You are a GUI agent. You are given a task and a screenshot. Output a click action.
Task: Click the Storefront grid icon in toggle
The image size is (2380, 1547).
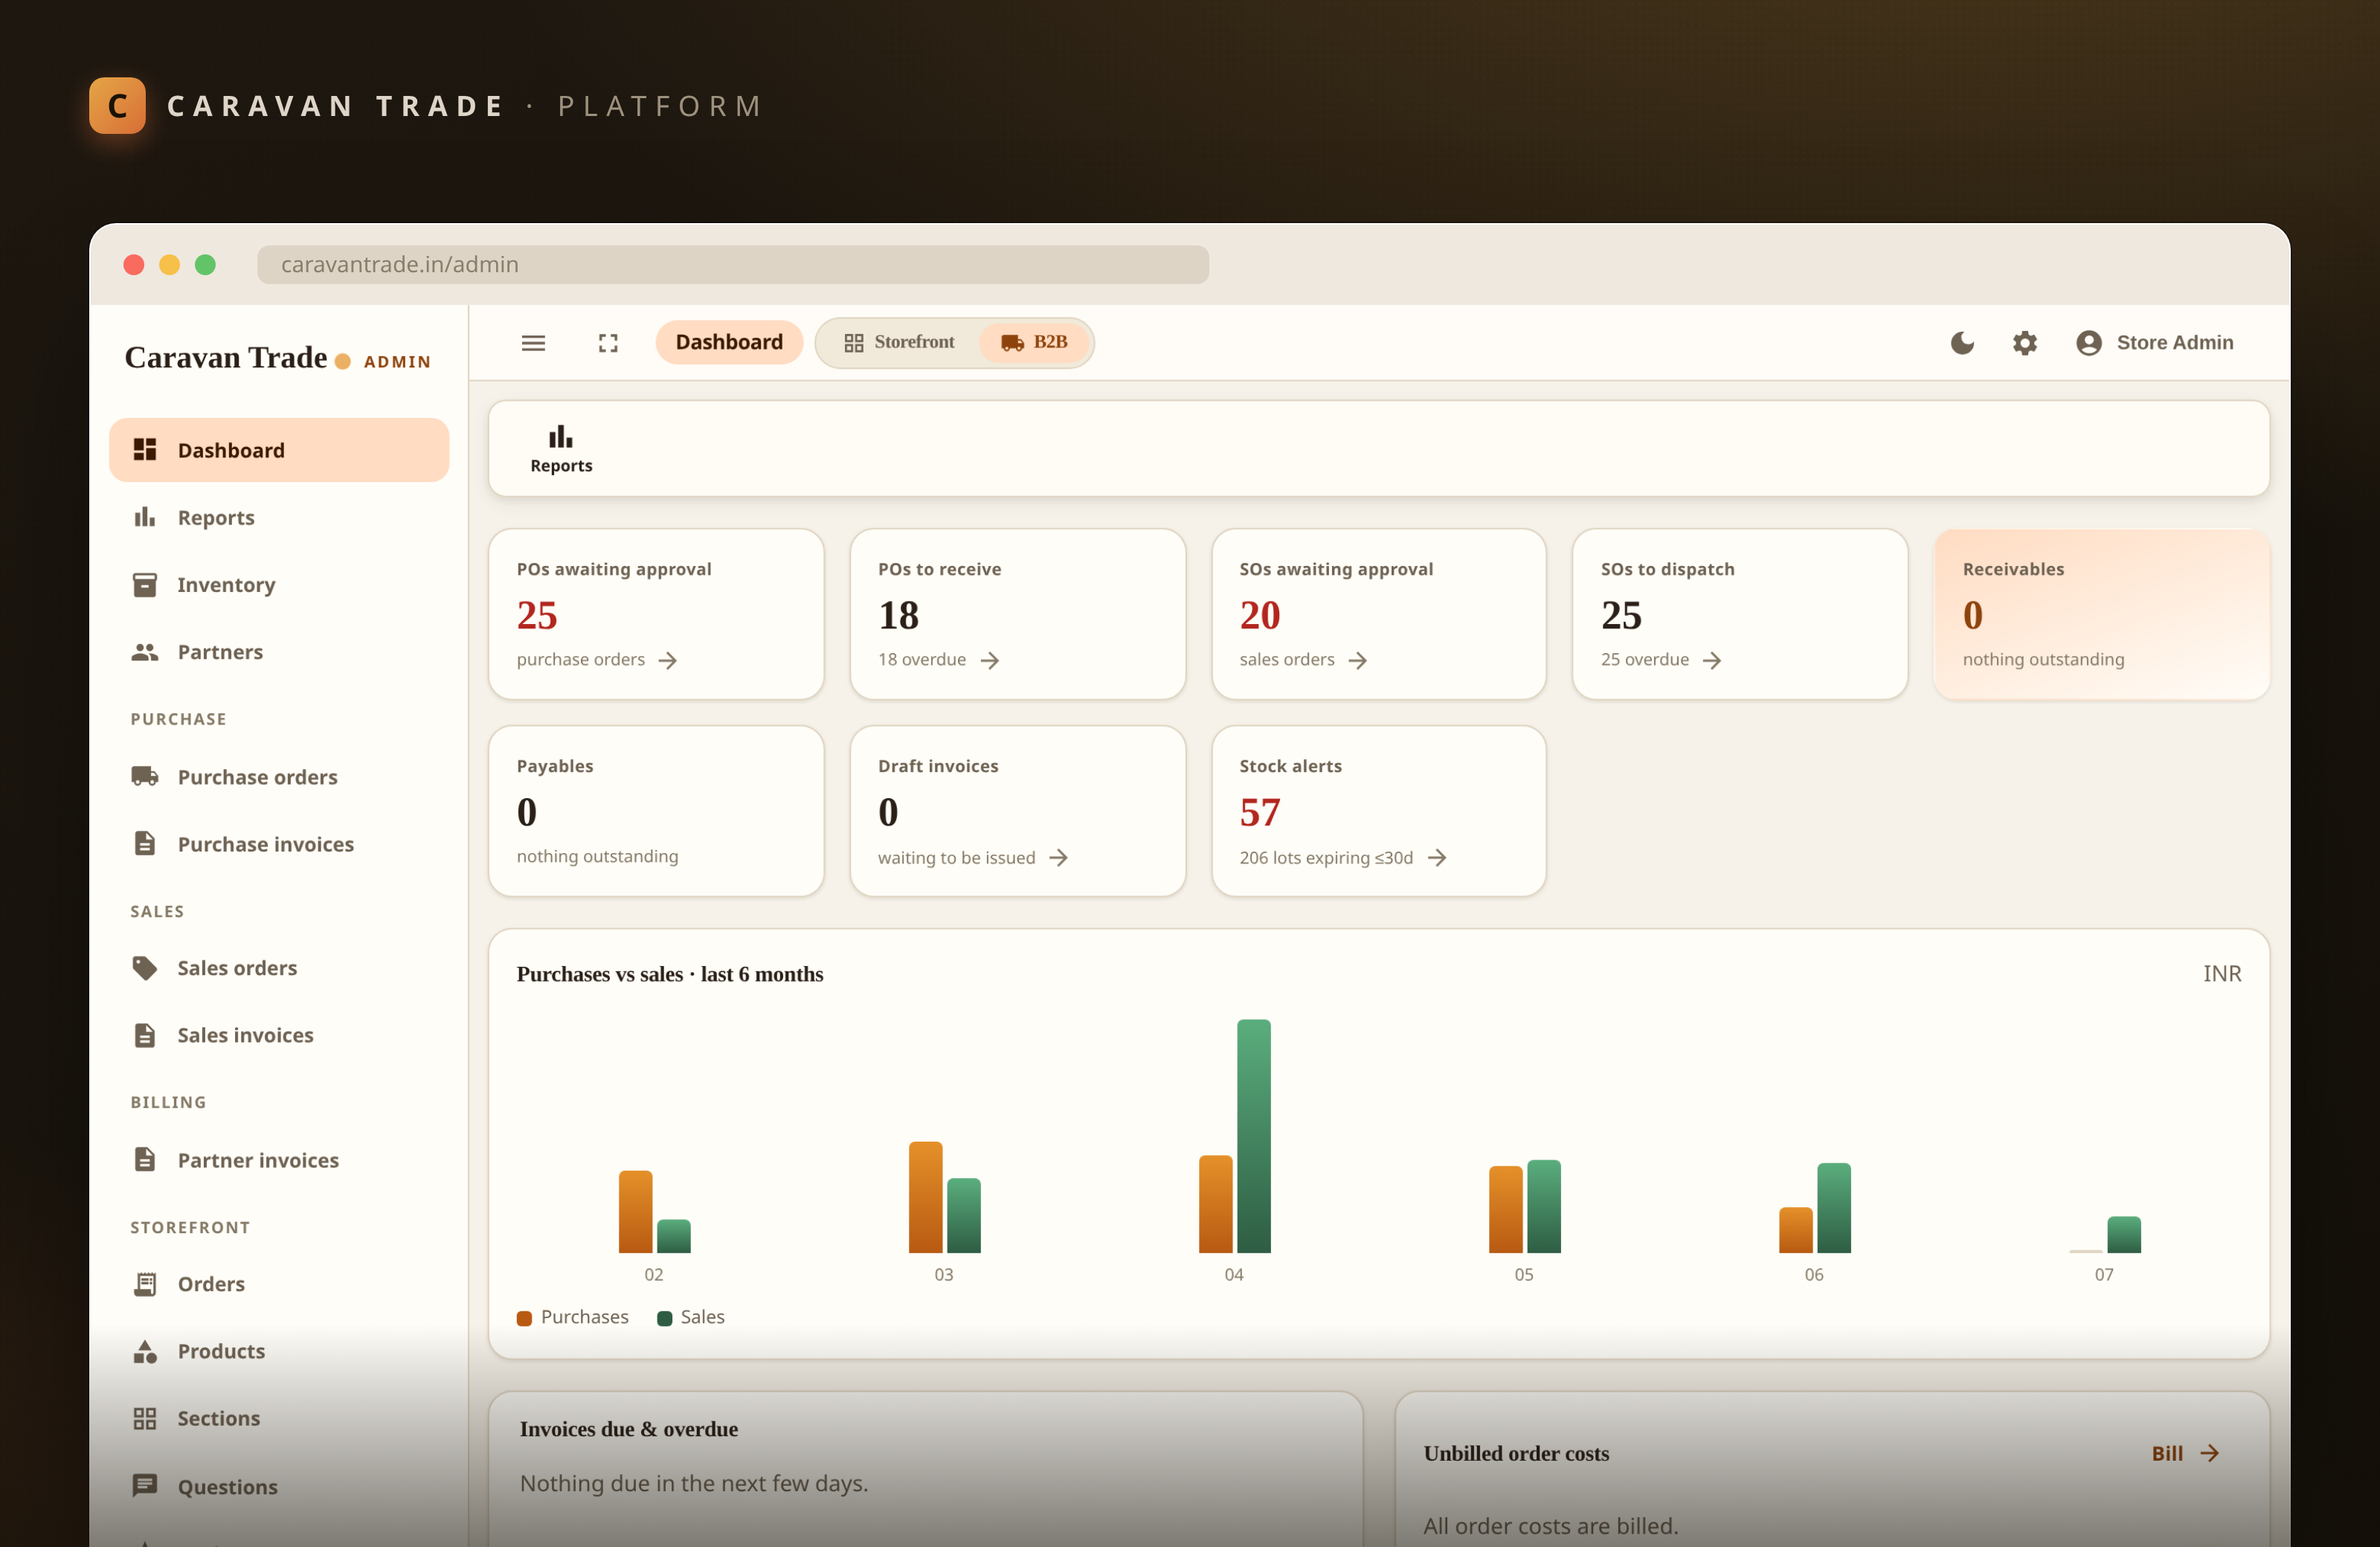[853, 343]
